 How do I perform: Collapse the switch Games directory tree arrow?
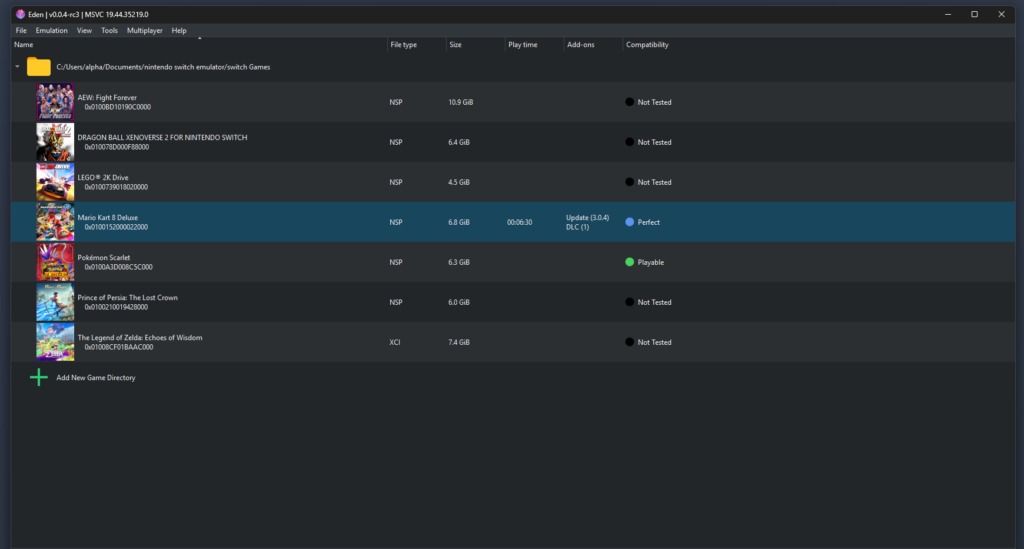[x=17, y=67]
